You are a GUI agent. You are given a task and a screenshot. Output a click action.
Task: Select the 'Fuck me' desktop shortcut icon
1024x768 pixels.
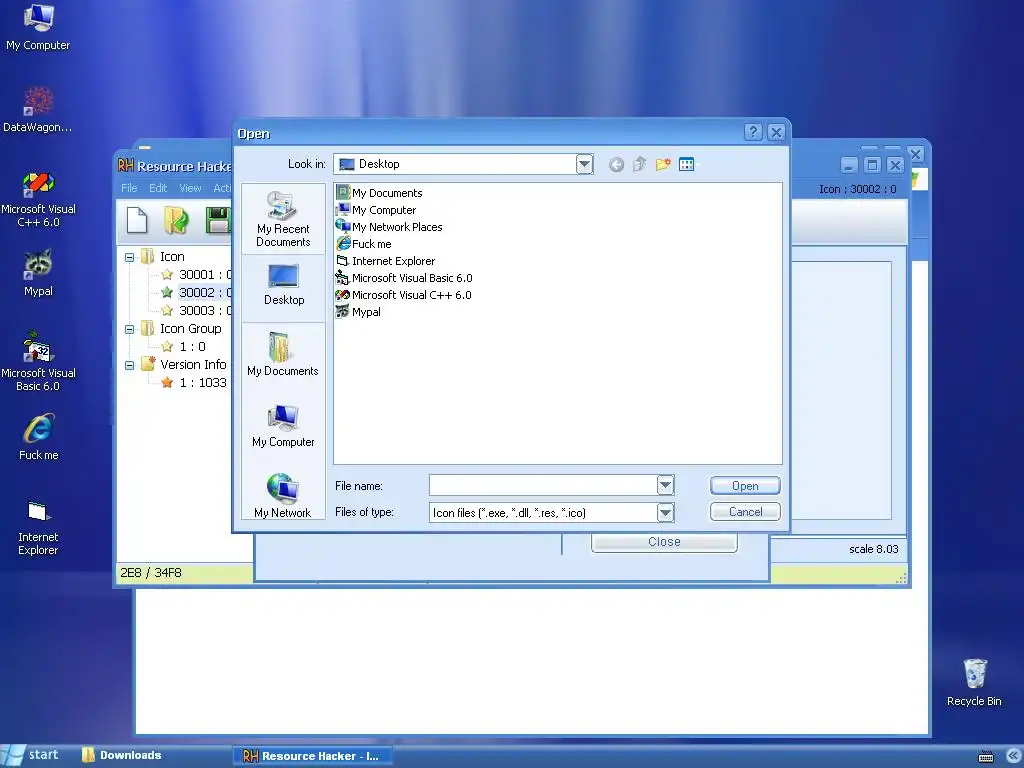click(x=39, y=436)
